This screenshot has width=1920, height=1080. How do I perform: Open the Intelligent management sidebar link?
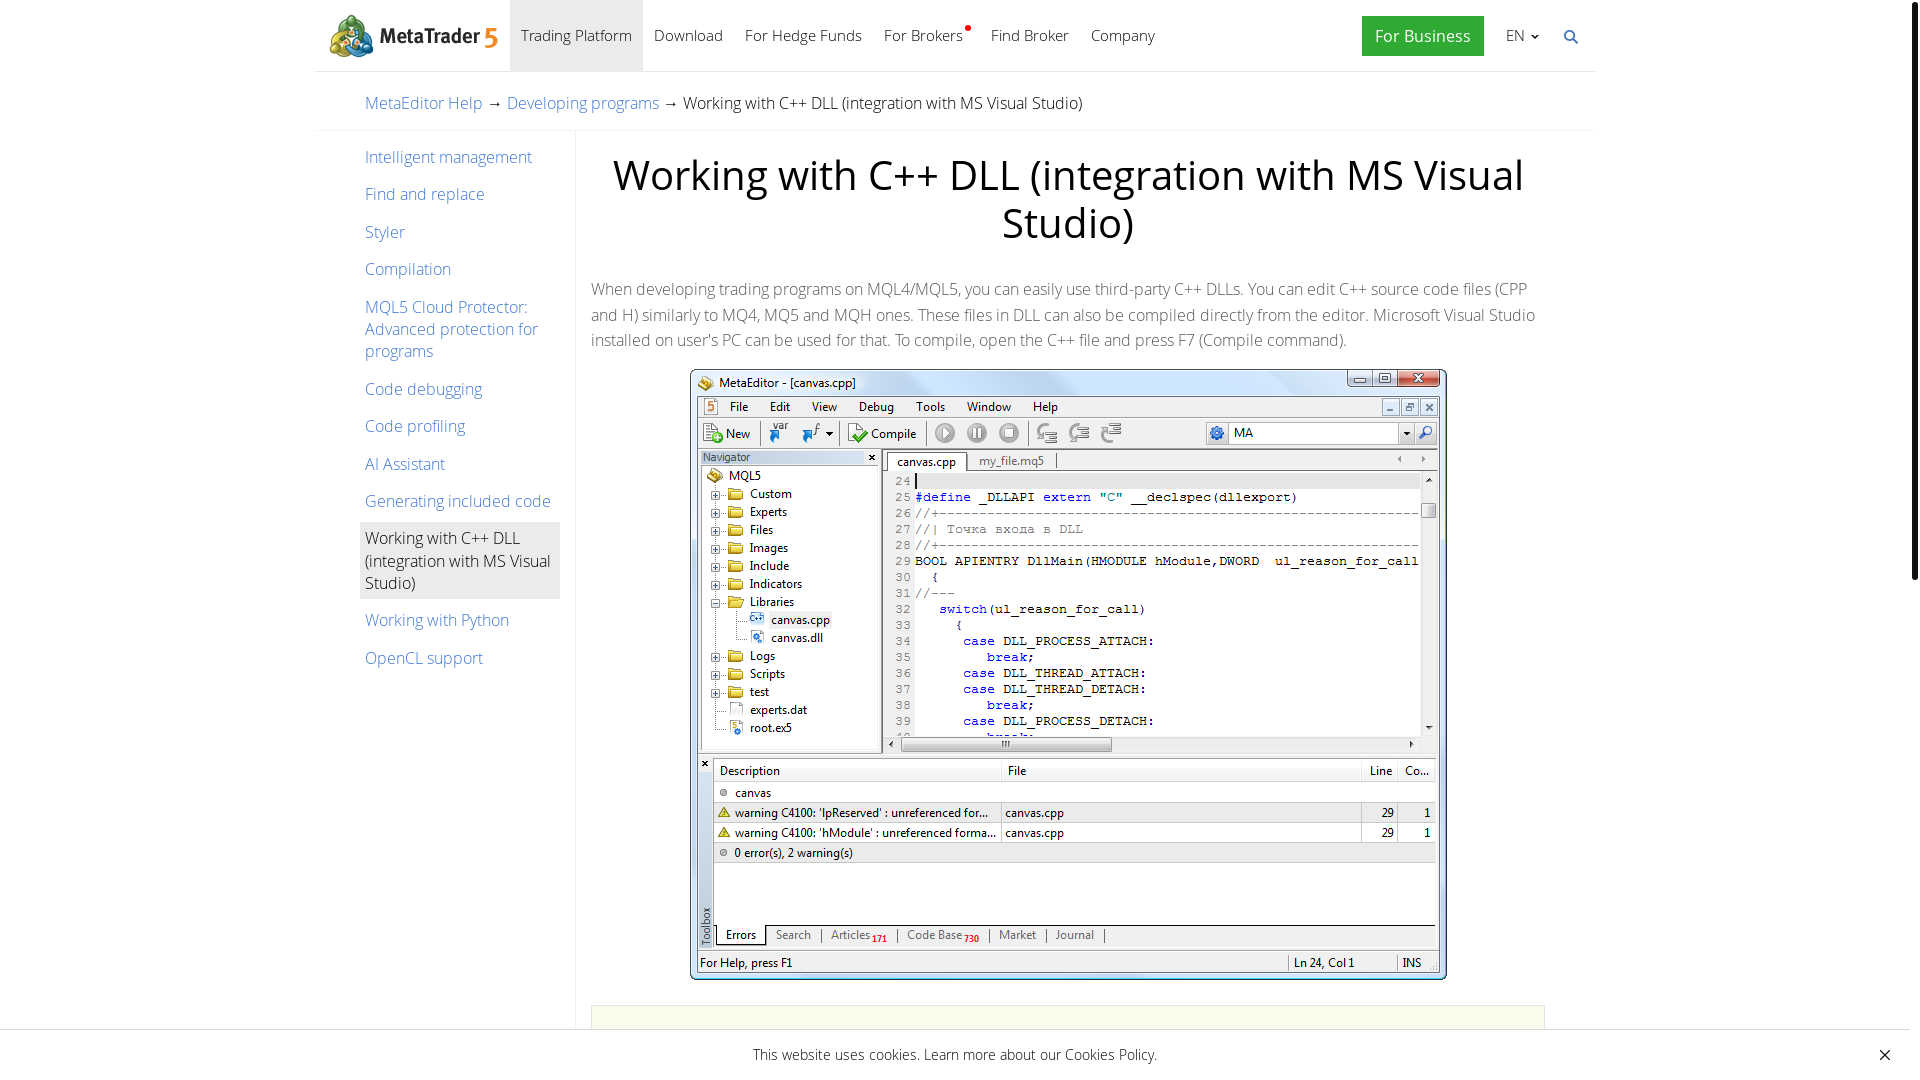click(x=448, y=157)
